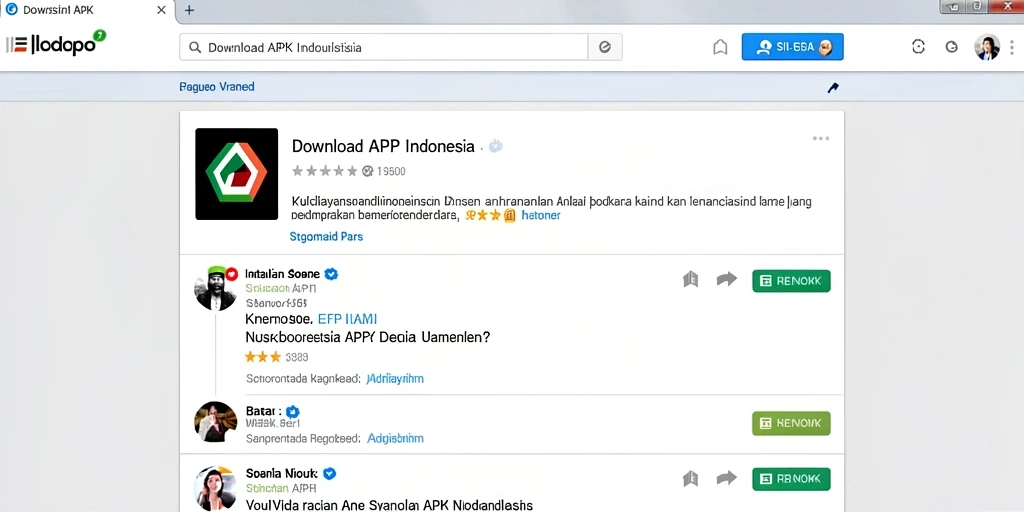Open the three-dot menu on app card
The height and width of the screenshot is (512, 1024).
[x=820, y=138]
